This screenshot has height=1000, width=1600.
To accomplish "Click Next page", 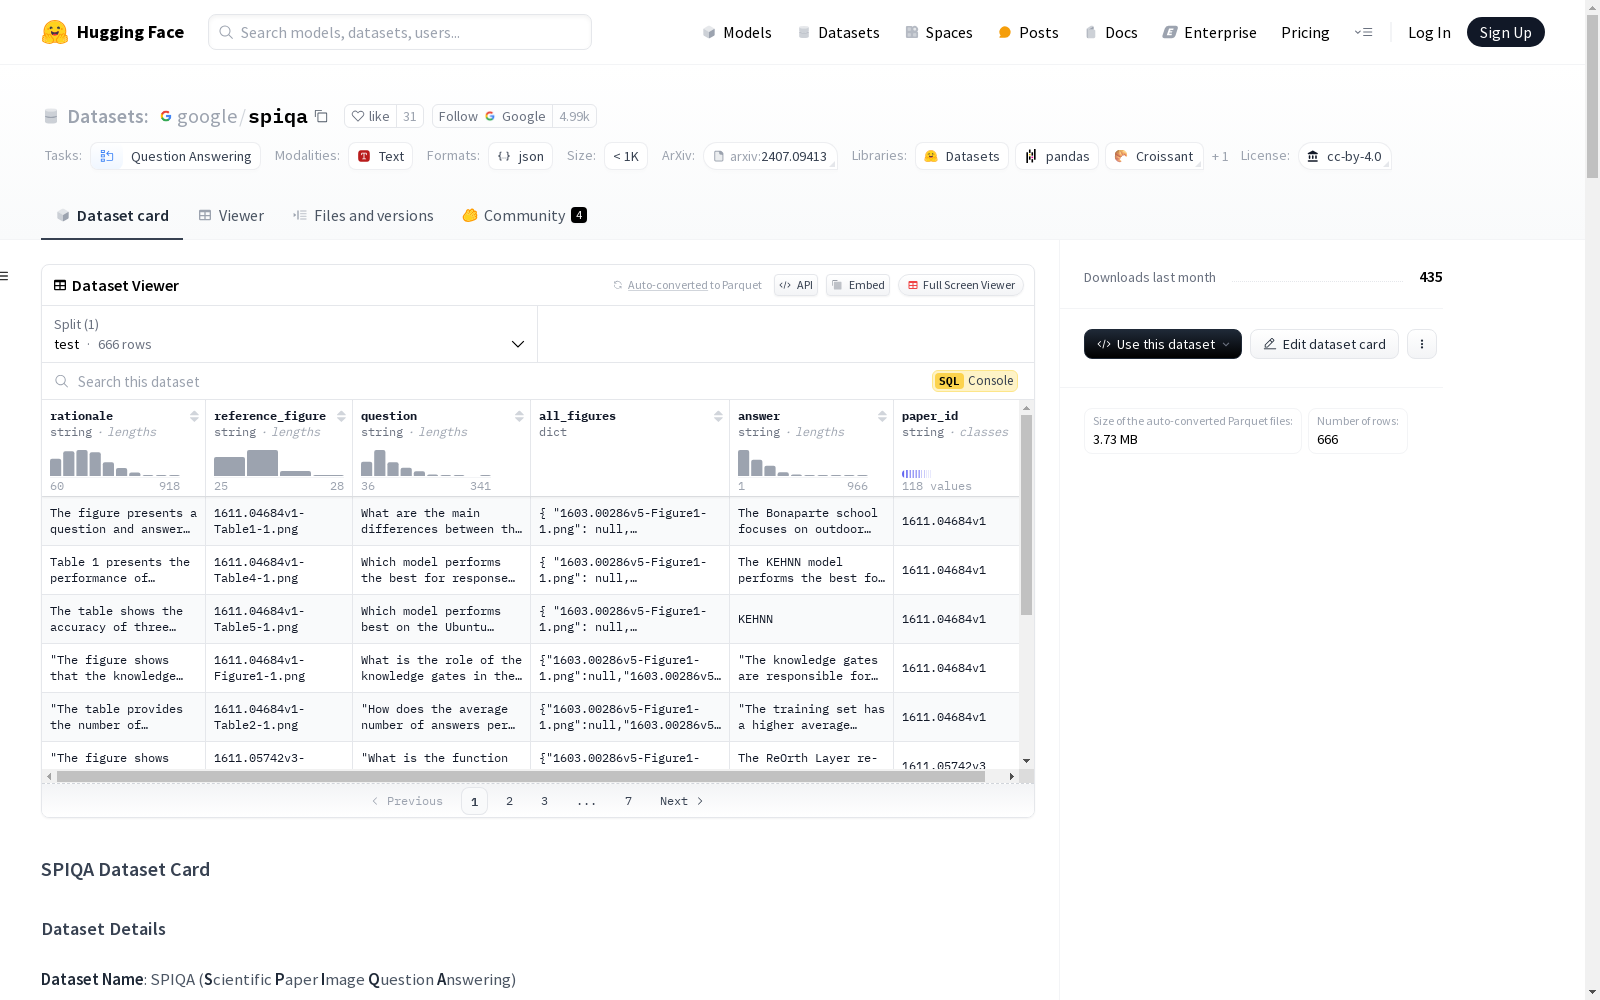I will pyautogui.click(x=681, y=801).
